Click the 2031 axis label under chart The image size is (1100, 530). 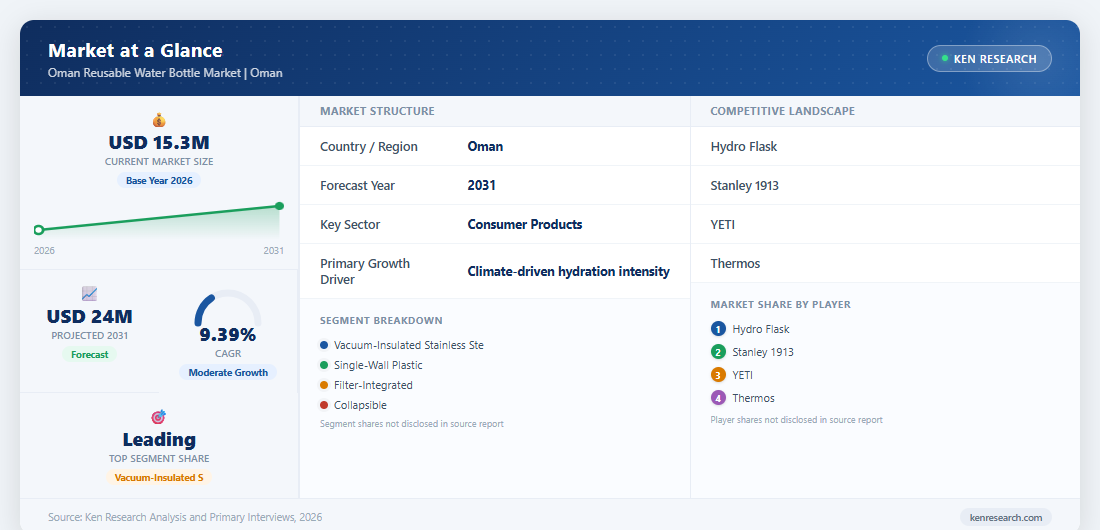274,251
